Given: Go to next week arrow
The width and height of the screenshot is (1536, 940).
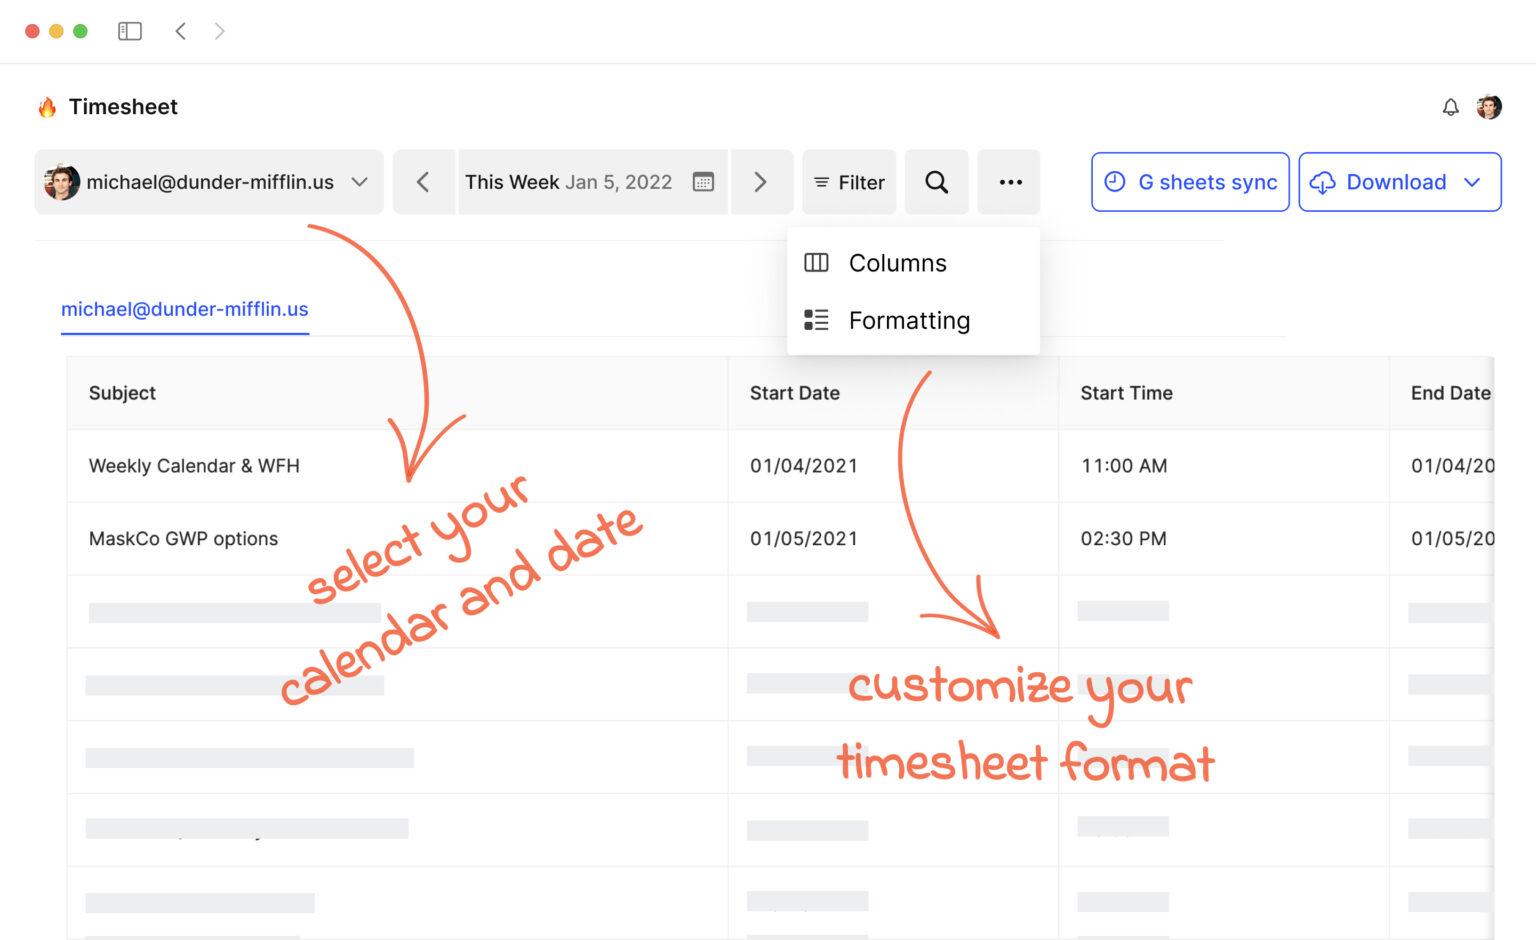Looking at the screenshot, I should (760, 182).
